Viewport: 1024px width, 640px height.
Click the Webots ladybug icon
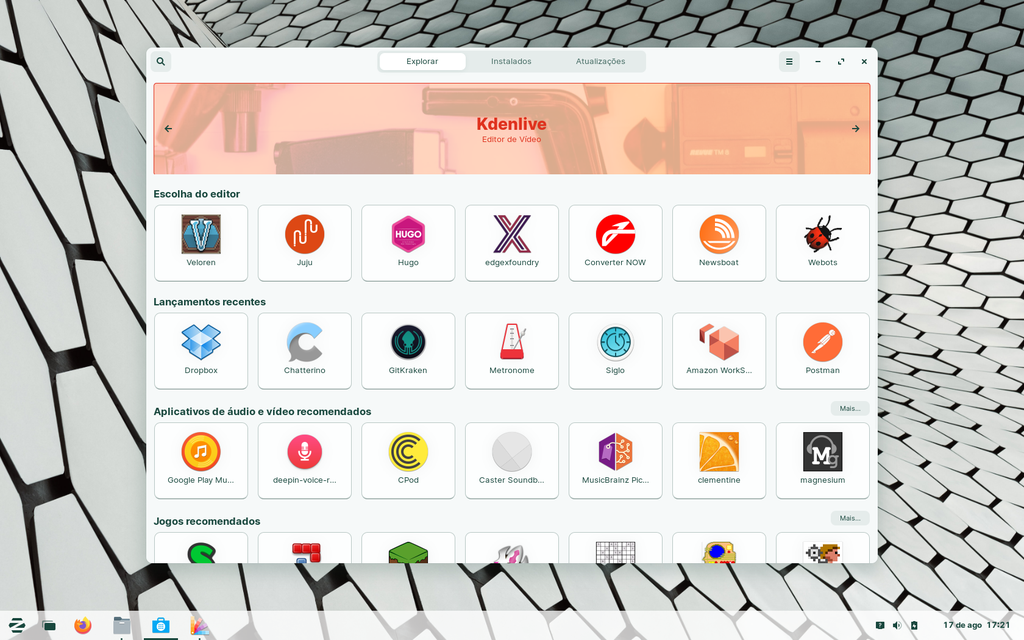(822, 234)
